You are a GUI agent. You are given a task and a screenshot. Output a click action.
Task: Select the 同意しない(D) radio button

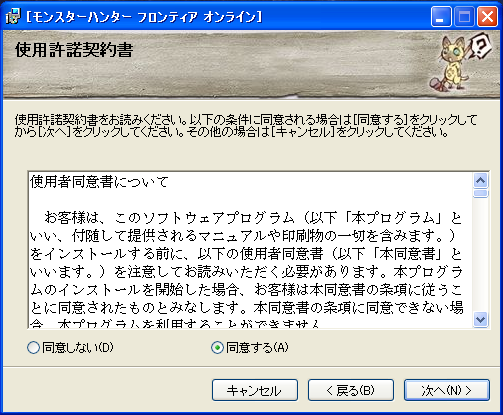(x=33, y=348)
